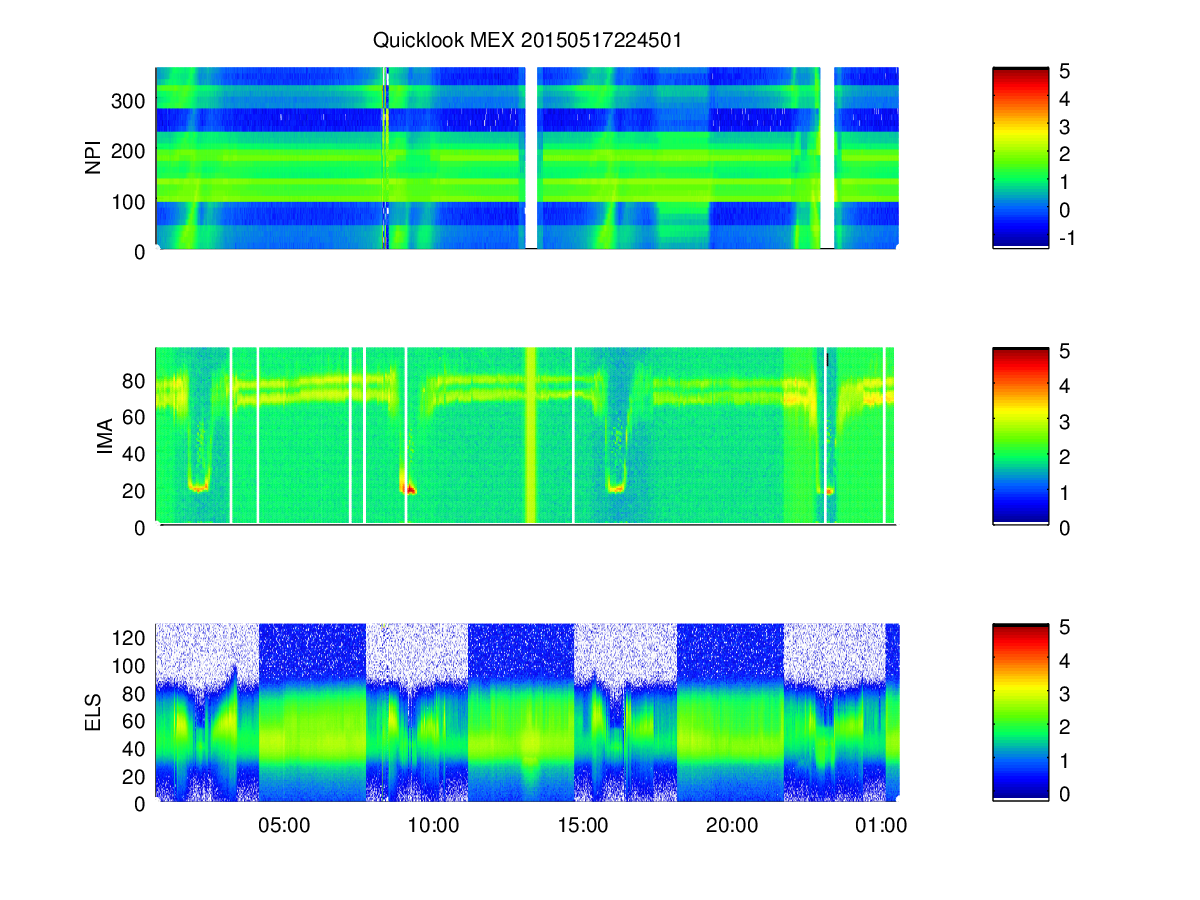Click the NPI spectrogram panel
1200x900 pixels.
point(527,158)
